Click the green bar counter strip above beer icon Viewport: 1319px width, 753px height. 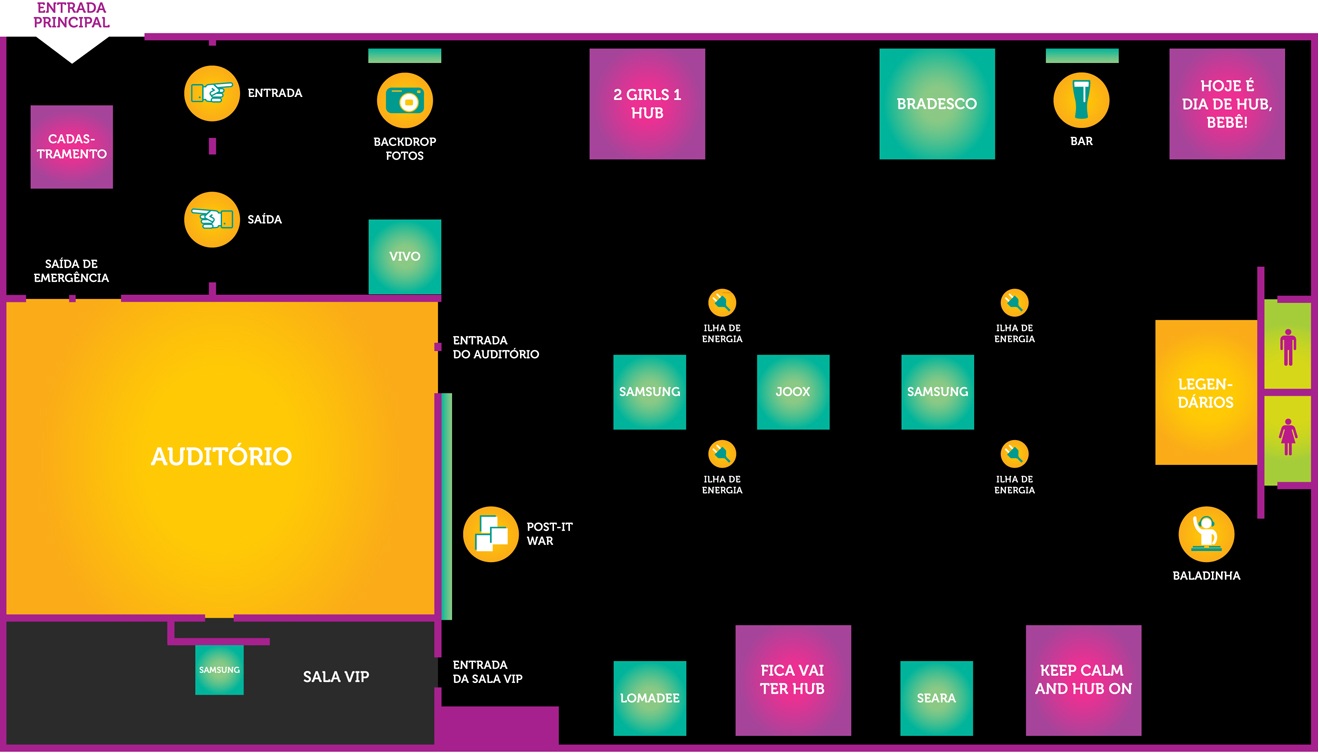tap(1082, 56)
